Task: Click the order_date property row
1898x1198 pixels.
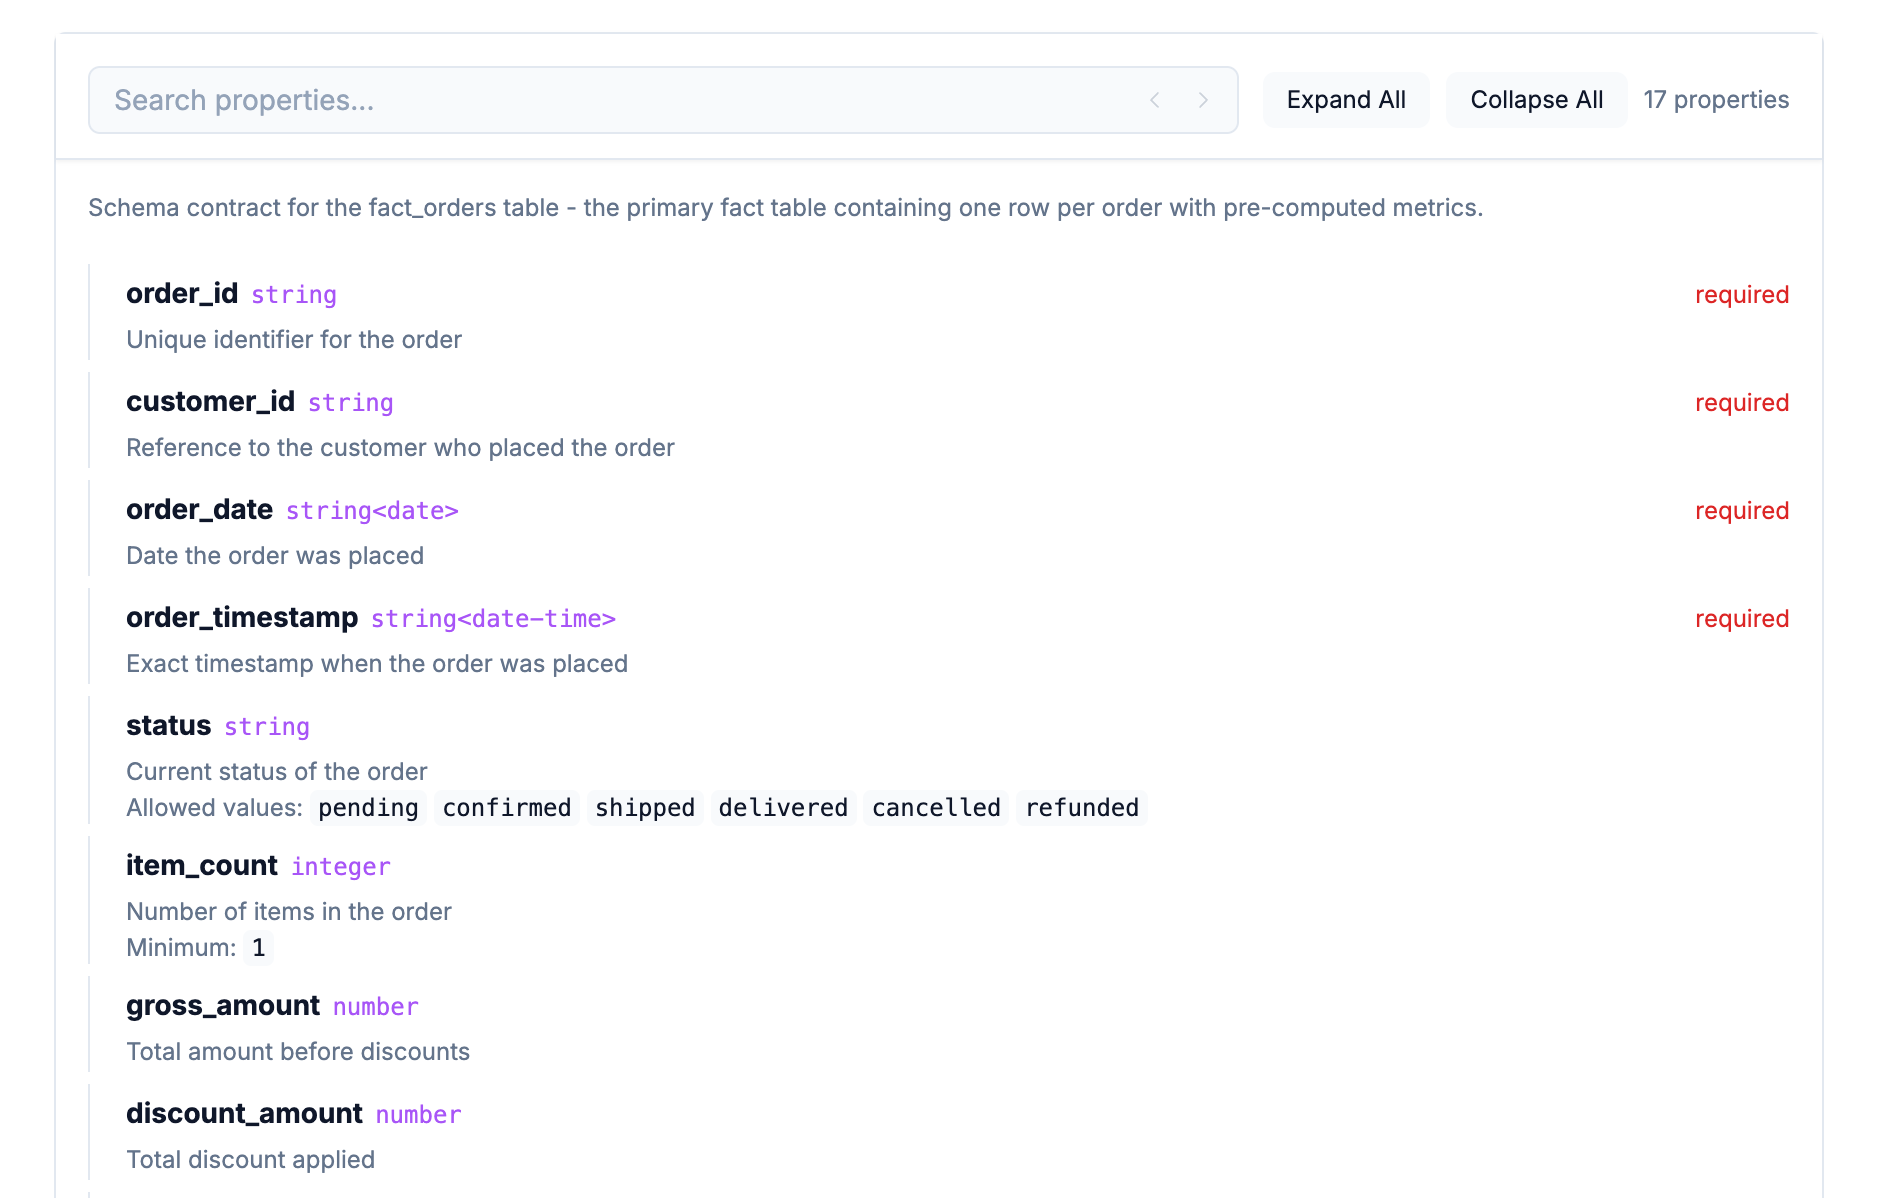Action: (x=199, y=510)
